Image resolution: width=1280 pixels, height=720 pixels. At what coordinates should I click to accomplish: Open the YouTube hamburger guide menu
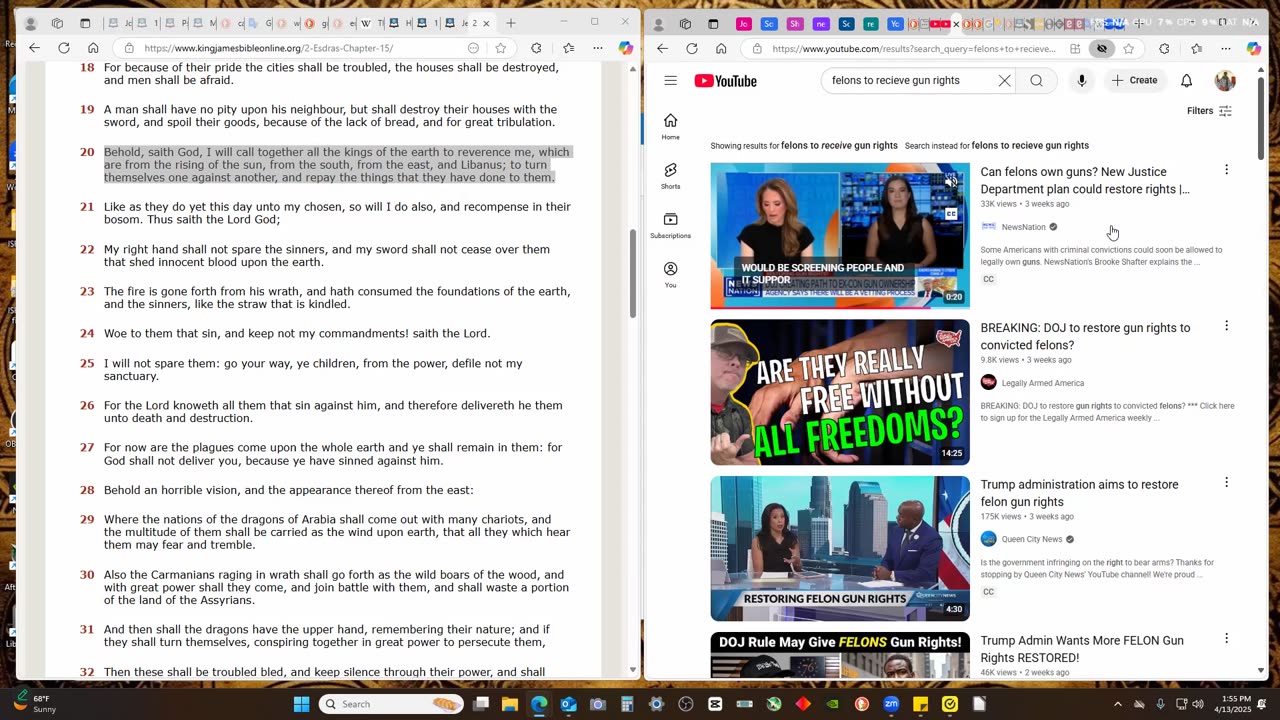[x=671, y=81]
